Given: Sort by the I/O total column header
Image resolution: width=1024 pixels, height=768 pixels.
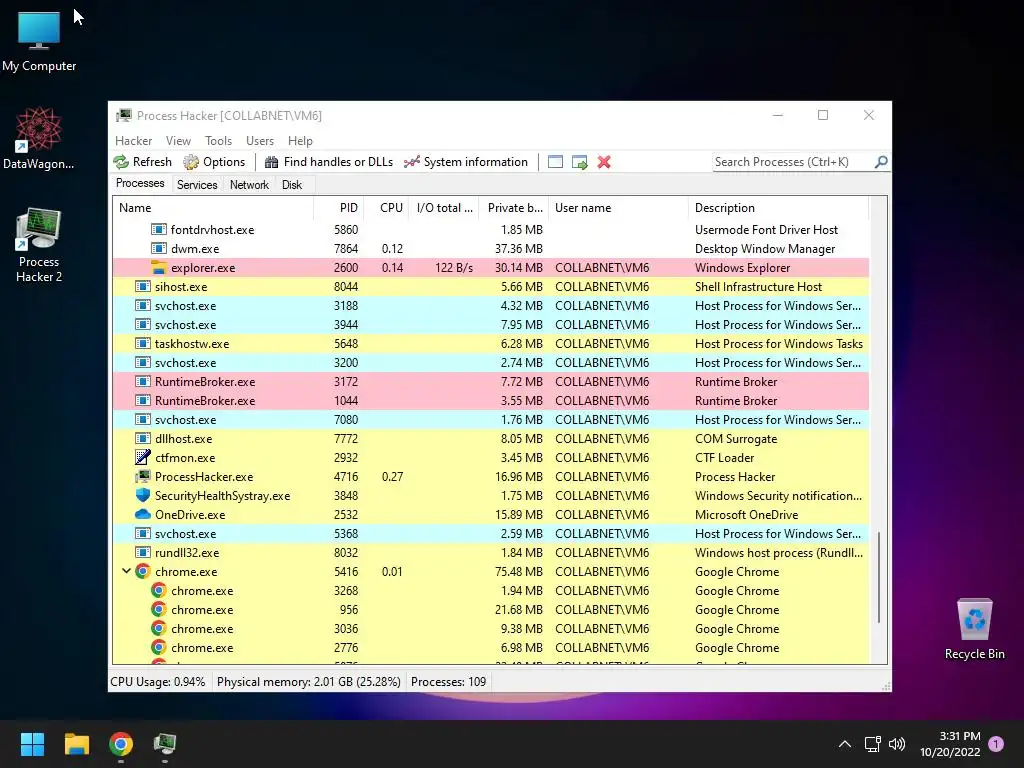Looking at the screenshot, I should (444, 208).
